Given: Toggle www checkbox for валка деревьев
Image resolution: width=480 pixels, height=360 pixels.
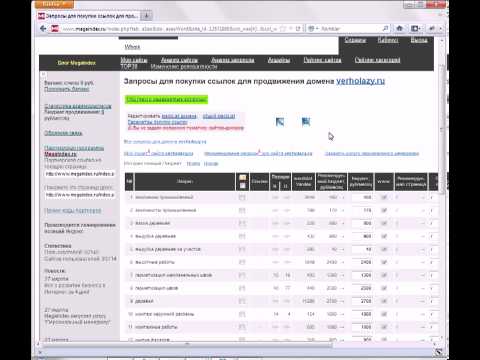Looking at the screenshot, I should [x=384, y=223].
